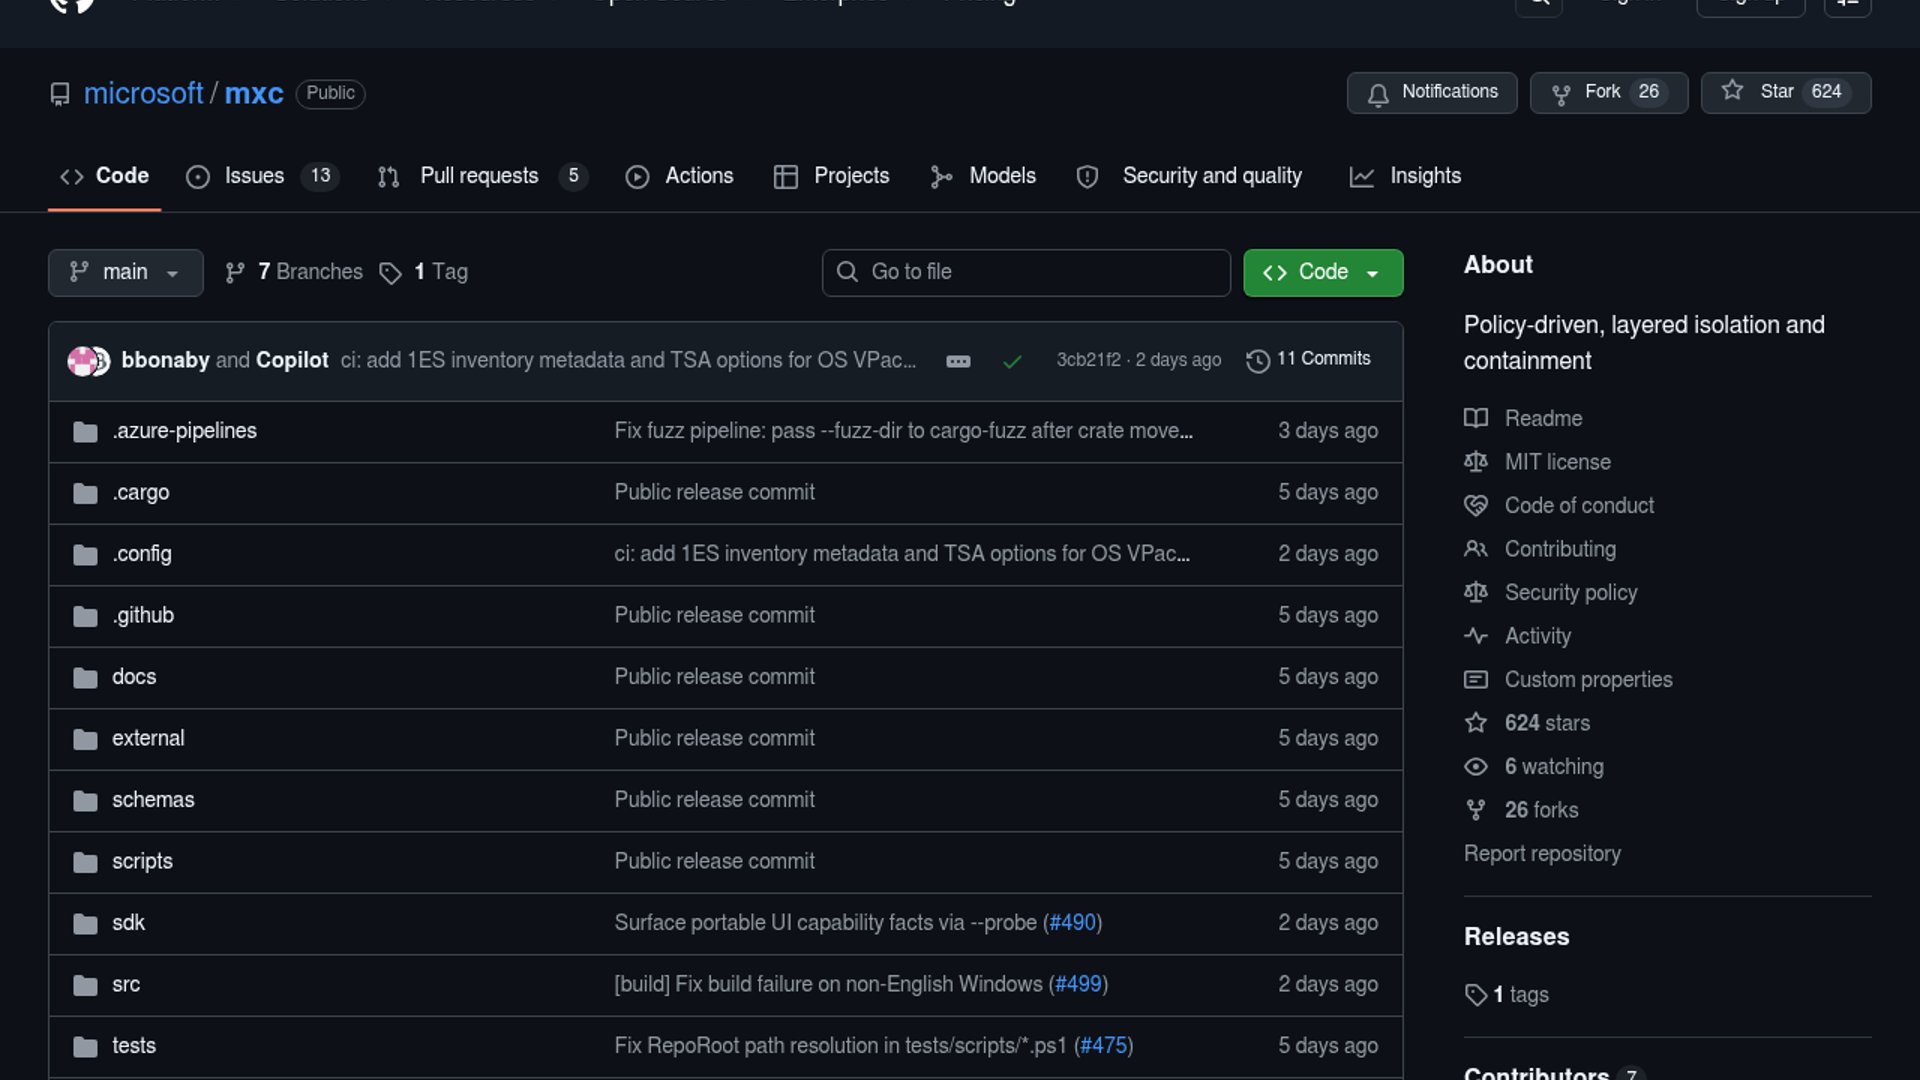Image resolution: width=1920 pixels, height=1080 pixels.
Task: Open the Security and quality tab
Action: click(x=1189, y=176)
